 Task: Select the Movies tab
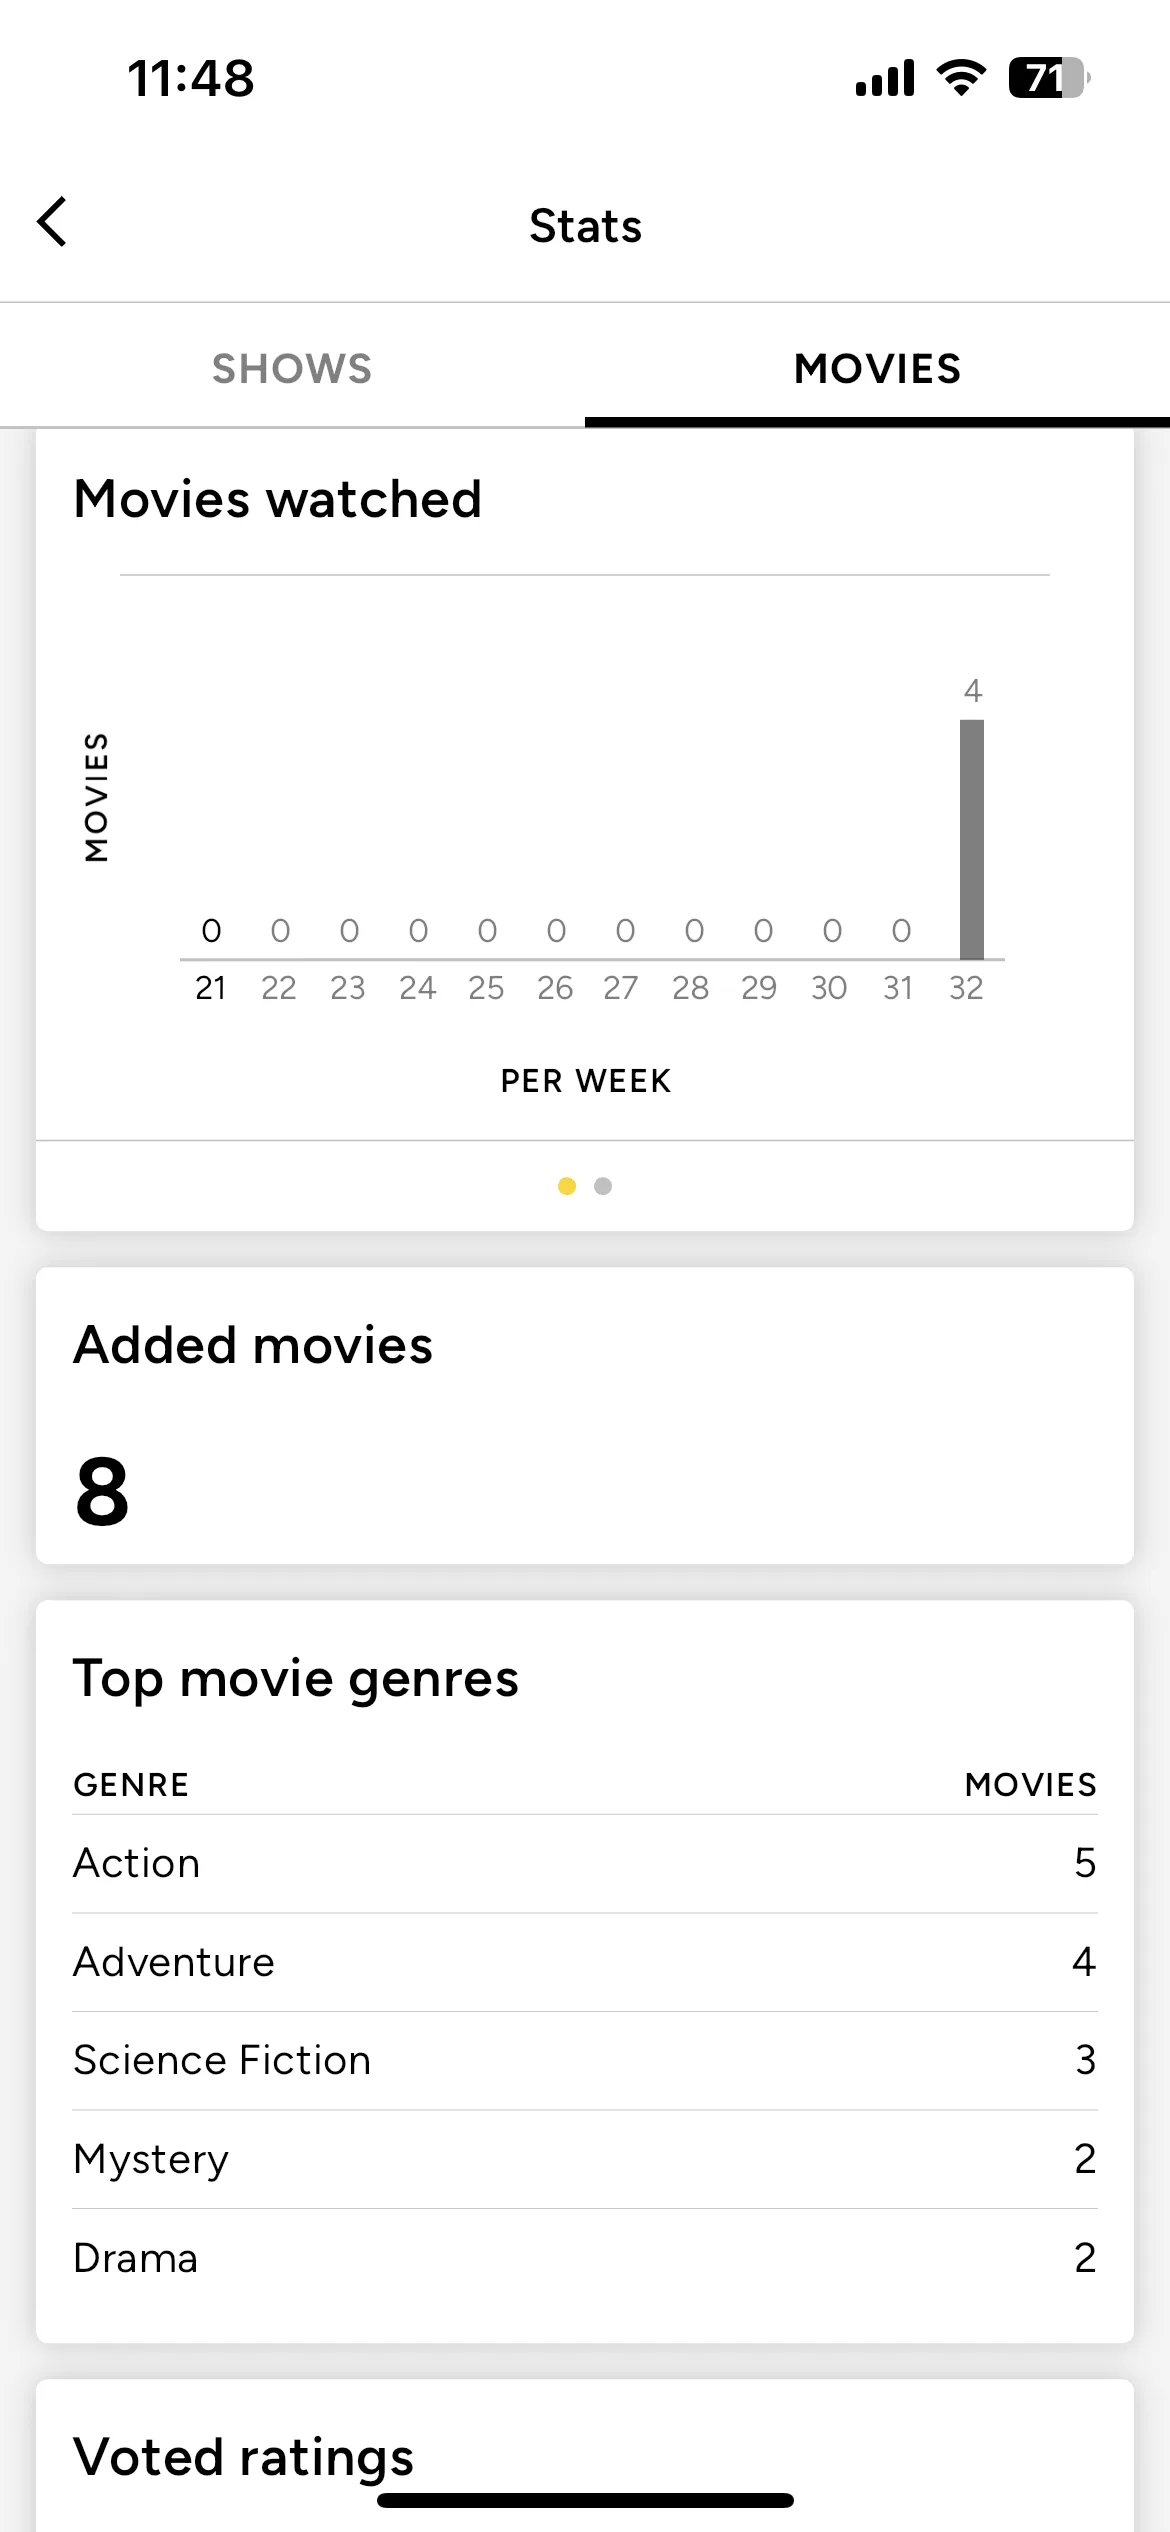877,368
